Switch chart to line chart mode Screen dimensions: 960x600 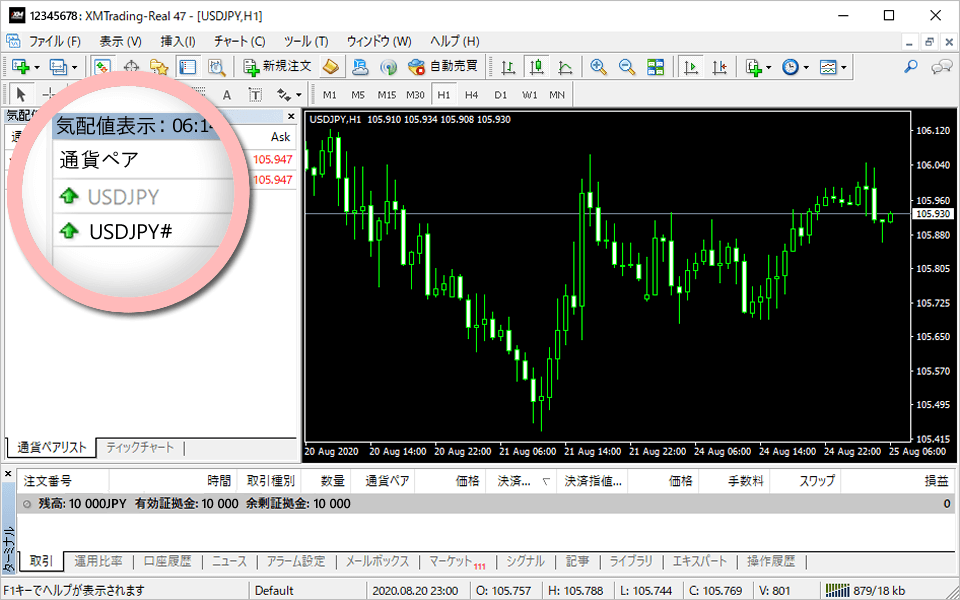[565, 67]
